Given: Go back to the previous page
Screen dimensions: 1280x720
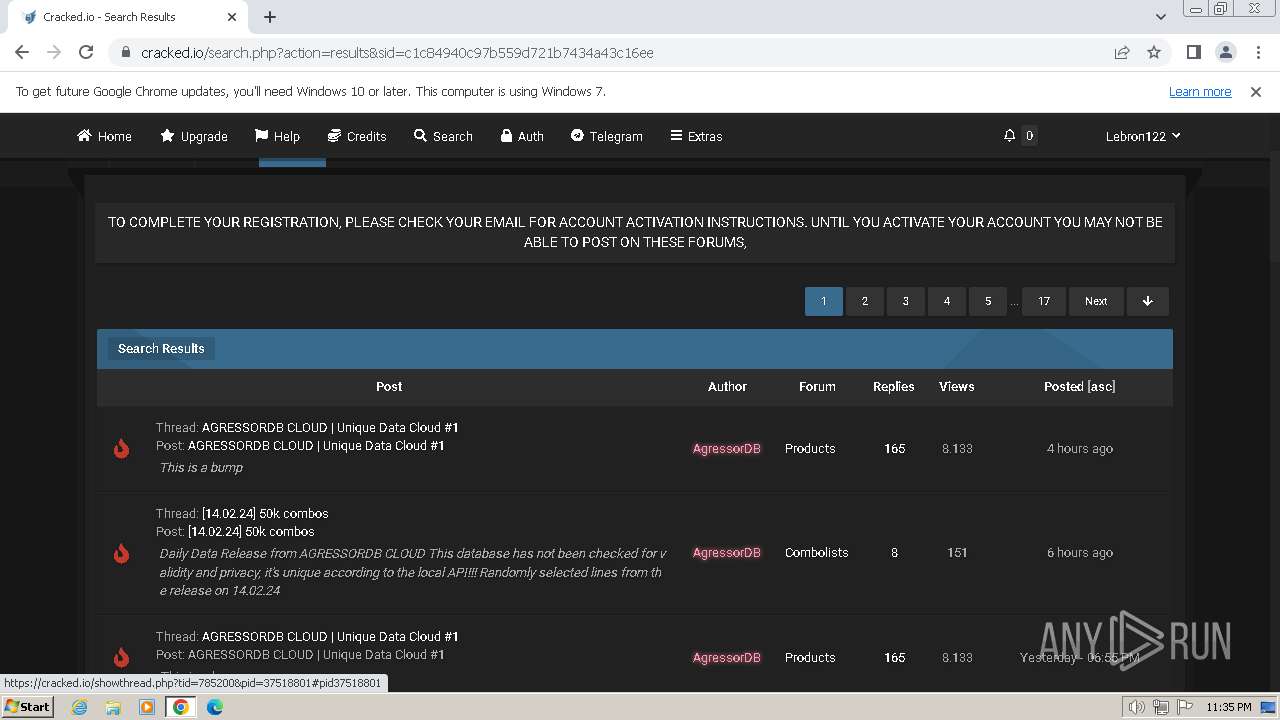Looking at the screenshot, I should click(22, 52).
